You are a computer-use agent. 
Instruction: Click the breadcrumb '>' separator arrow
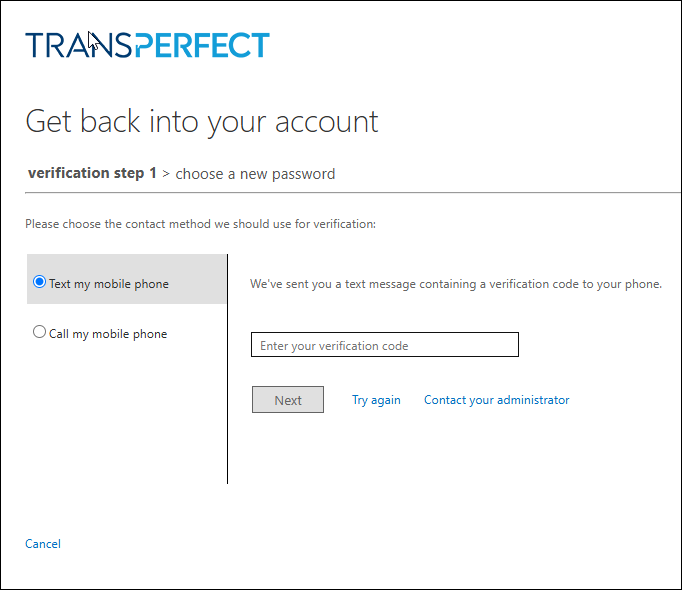pyautogui.click(x=166, y=174)
